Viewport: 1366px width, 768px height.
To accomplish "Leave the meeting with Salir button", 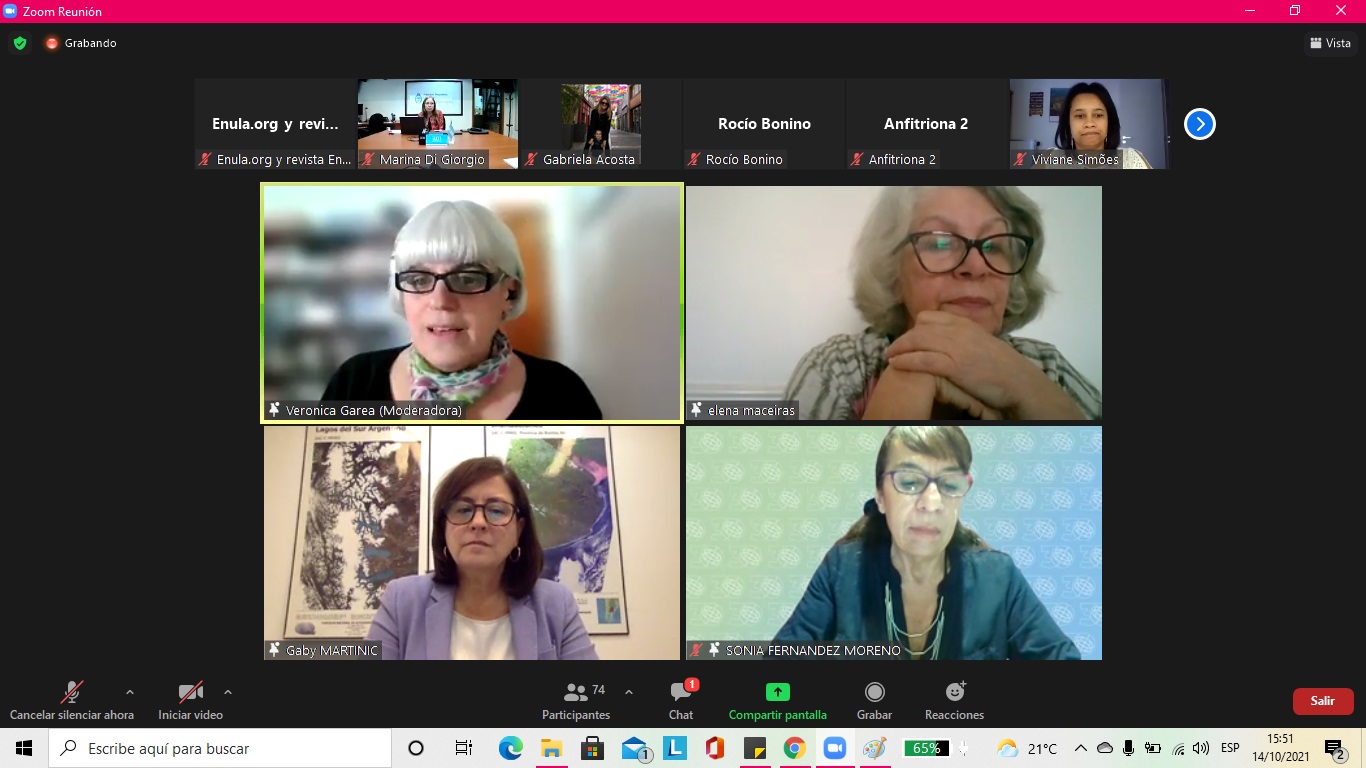I will click(x=1322, y=701).
